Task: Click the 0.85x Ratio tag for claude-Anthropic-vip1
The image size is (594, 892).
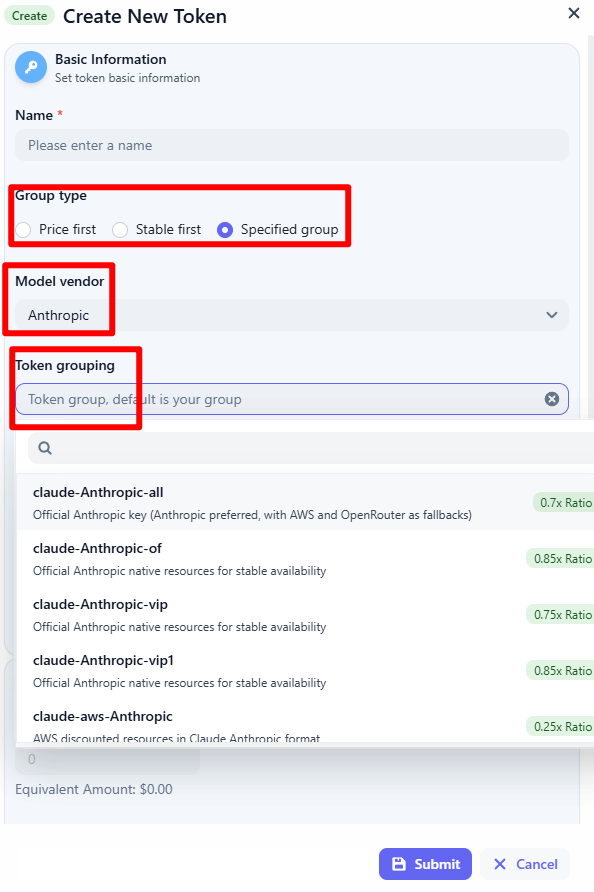Action: click(x=560, y=671)
